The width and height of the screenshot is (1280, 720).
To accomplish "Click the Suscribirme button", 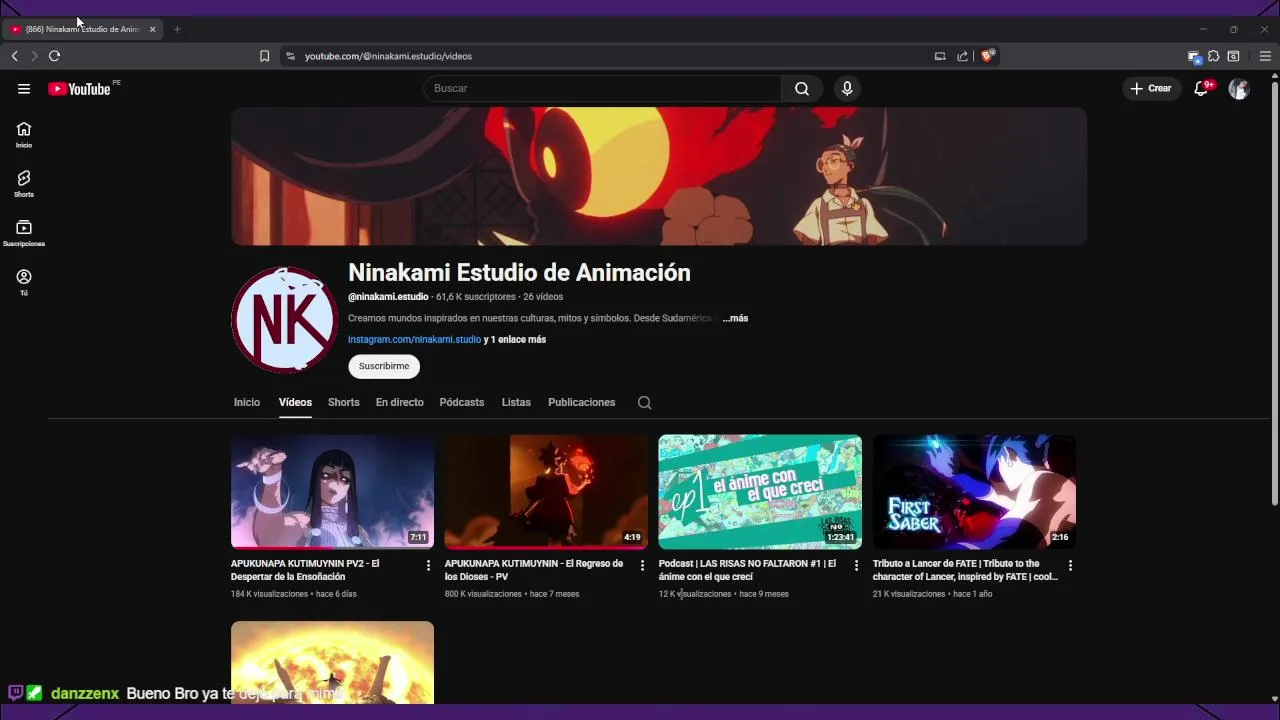I will point(384,366).
